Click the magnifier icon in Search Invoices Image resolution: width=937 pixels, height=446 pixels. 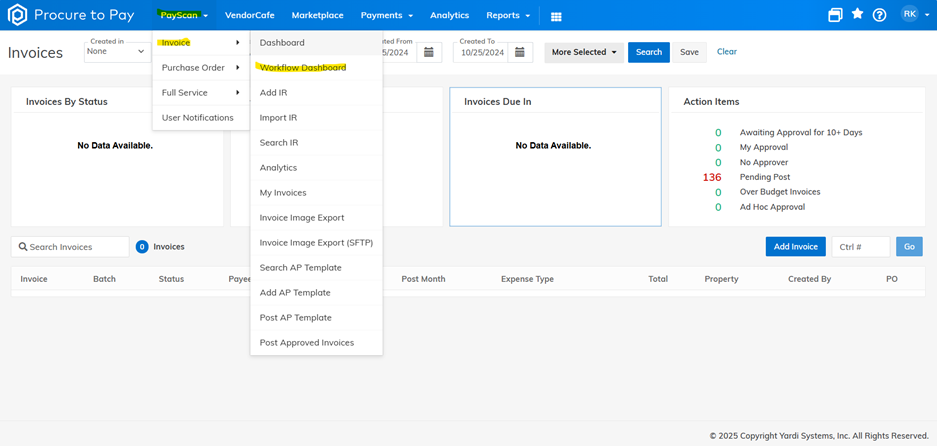[23, 247]
